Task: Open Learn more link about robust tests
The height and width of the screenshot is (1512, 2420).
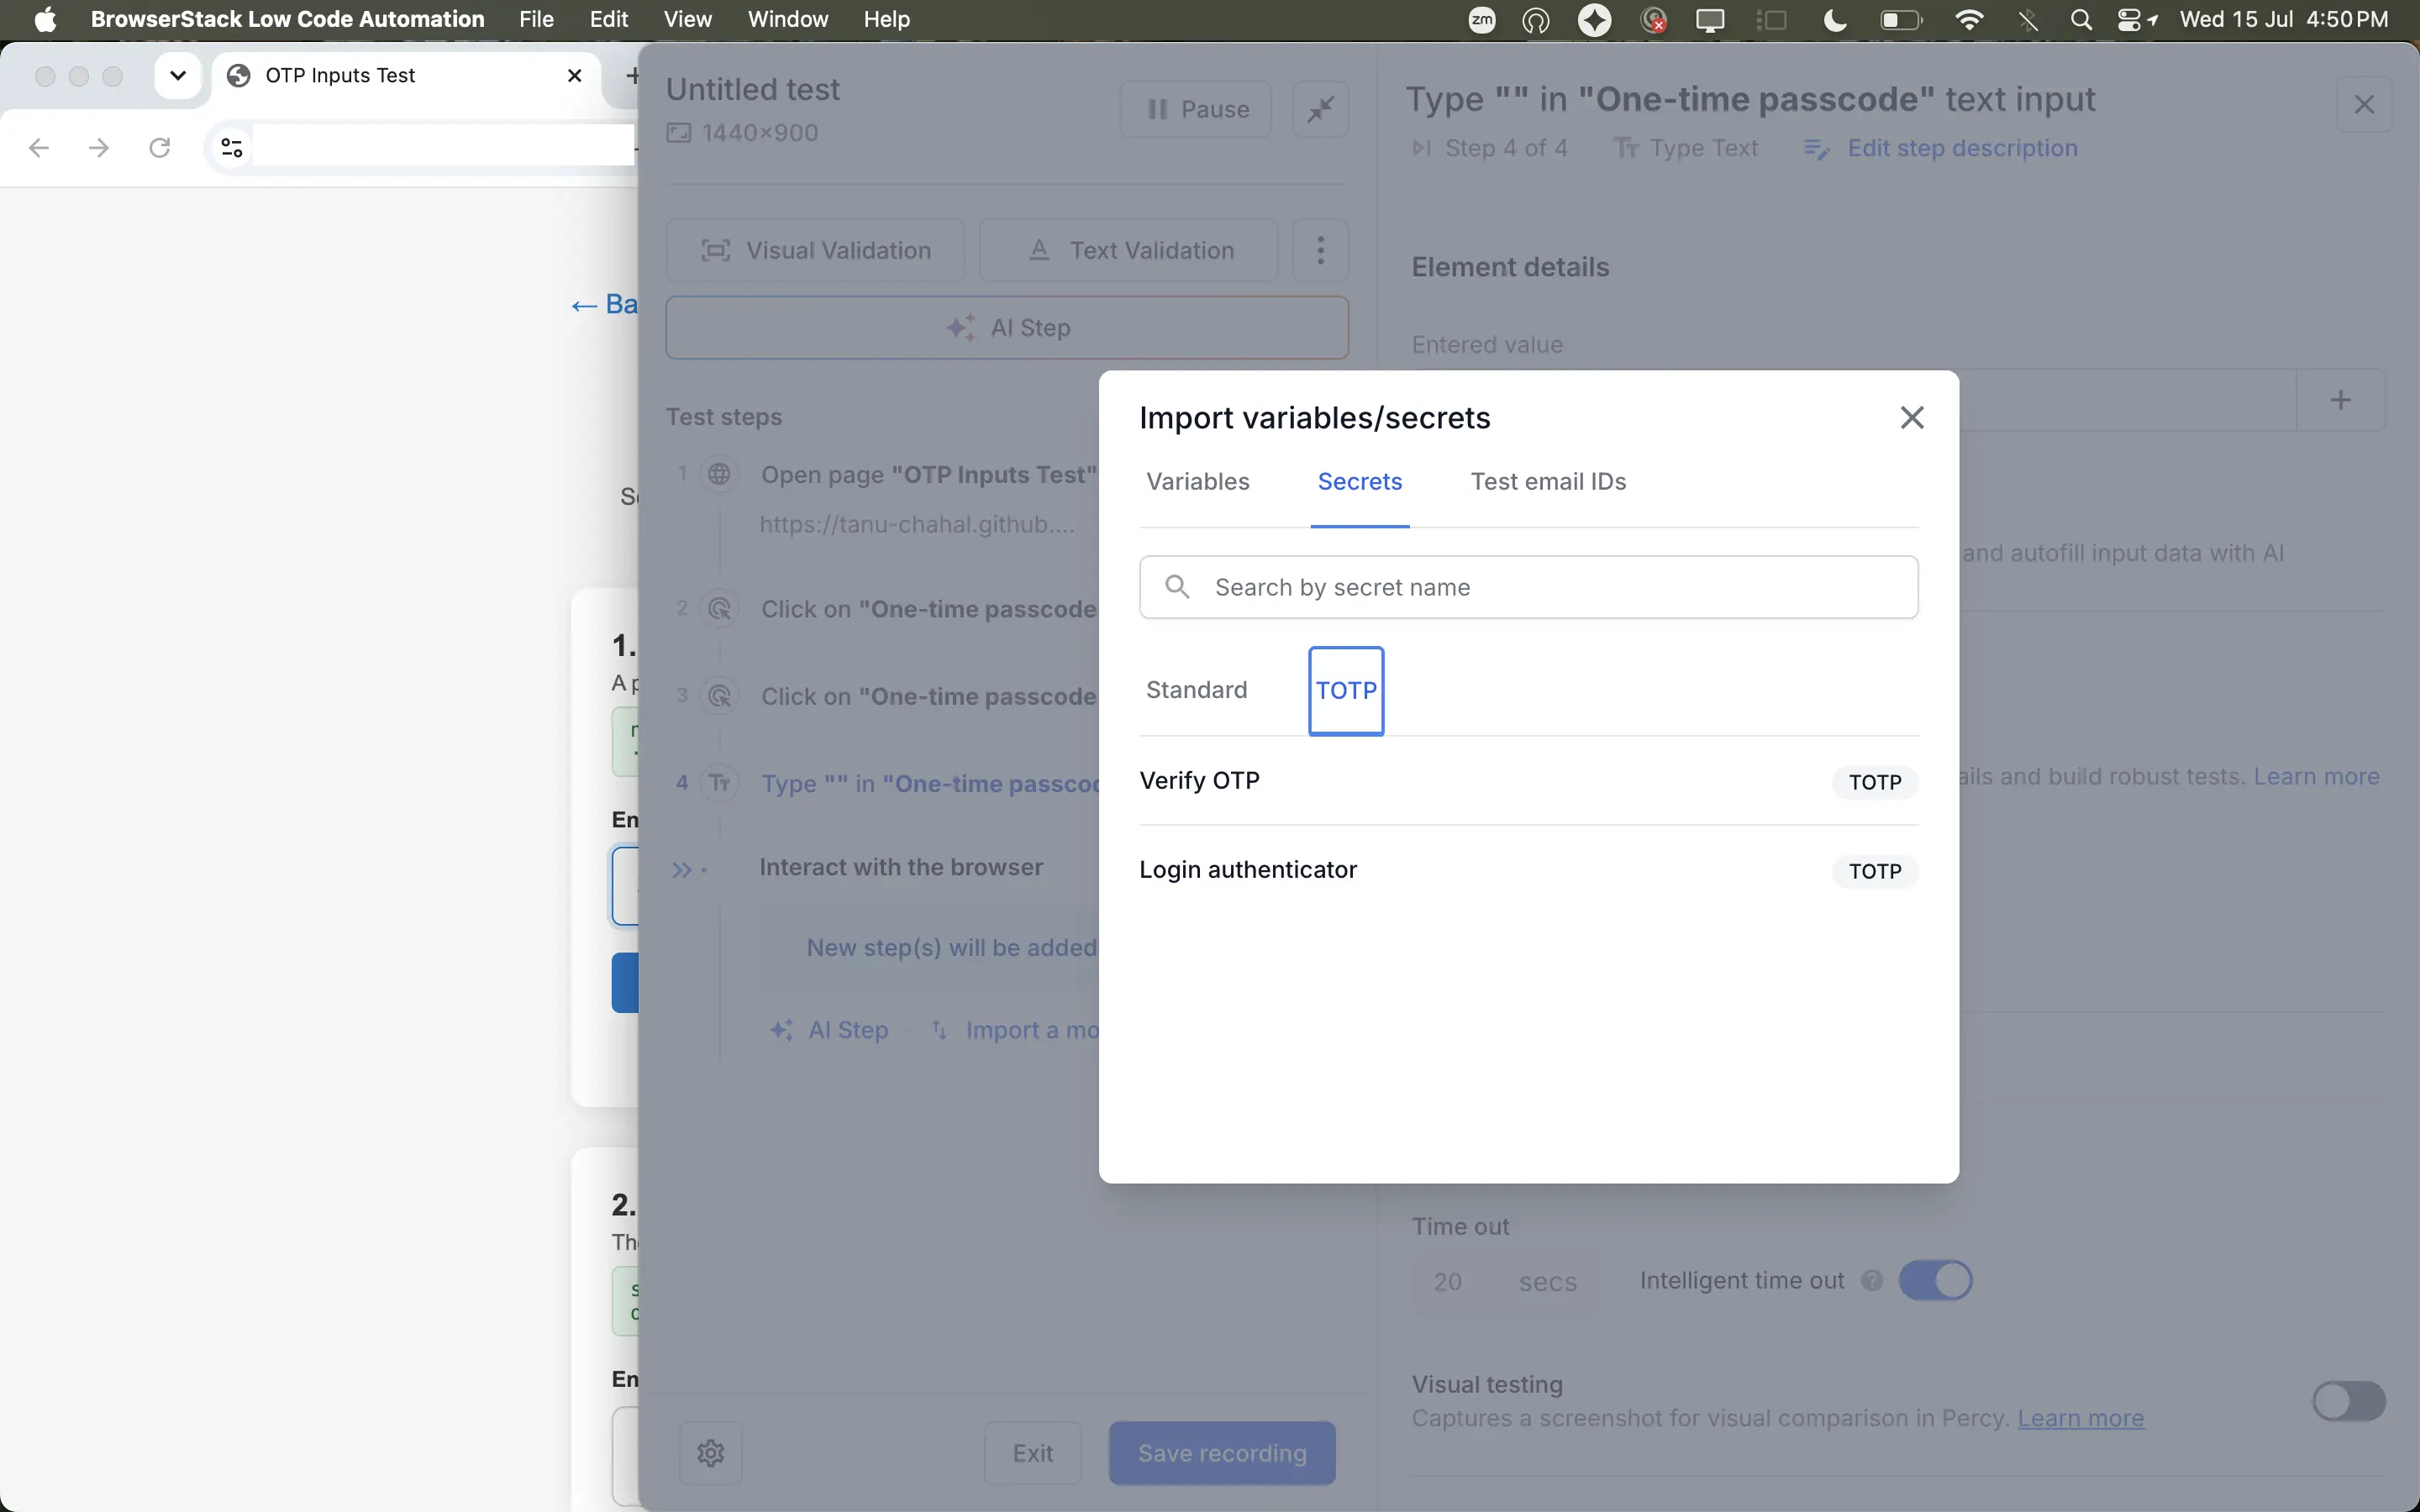Action: pos(2316,777)
